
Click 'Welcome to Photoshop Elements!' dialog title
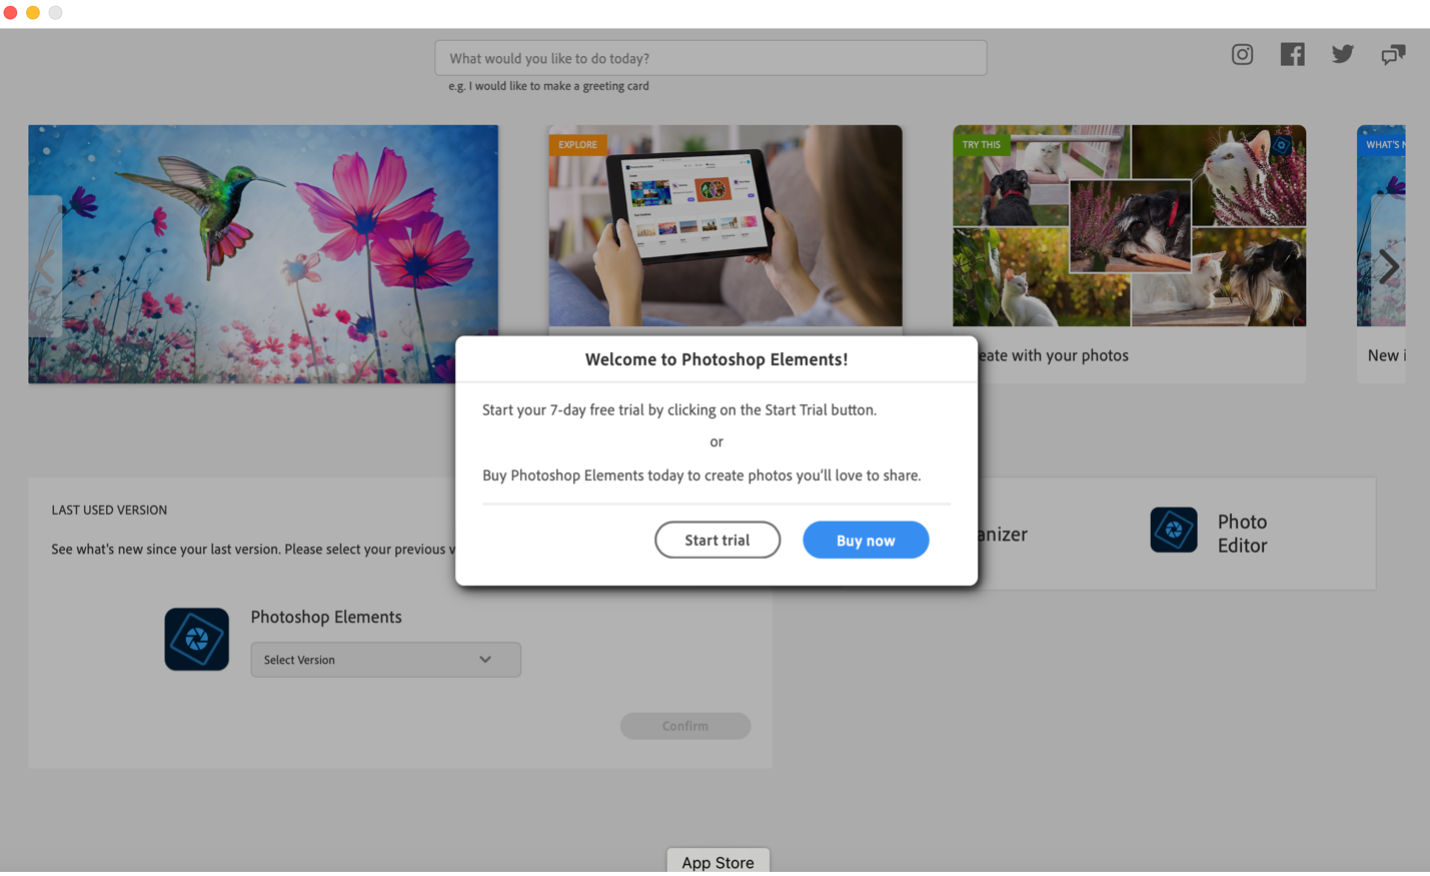(x=716, y=359)
